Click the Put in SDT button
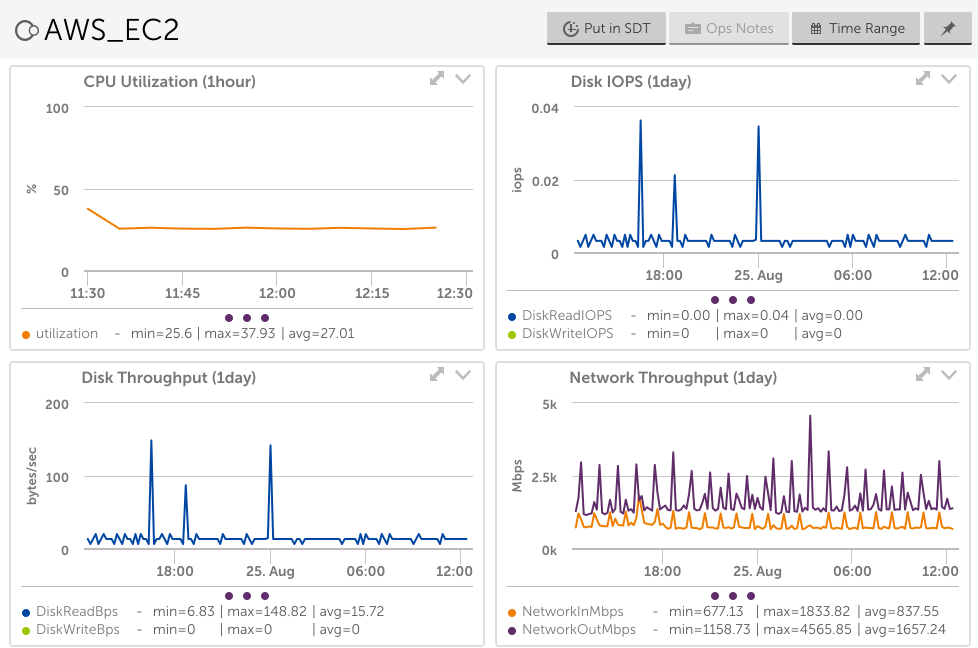Viewport: 978px width, 648px height. pos(606,29)
